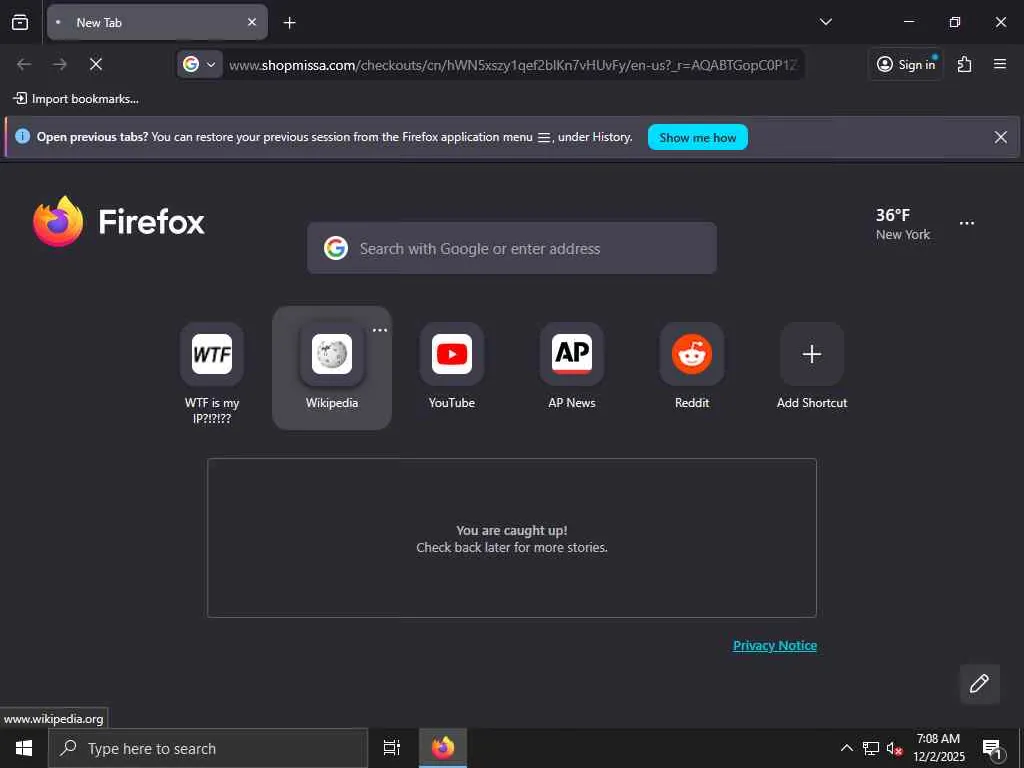Open the Wikipedia shortcut tile

point(332,367)
